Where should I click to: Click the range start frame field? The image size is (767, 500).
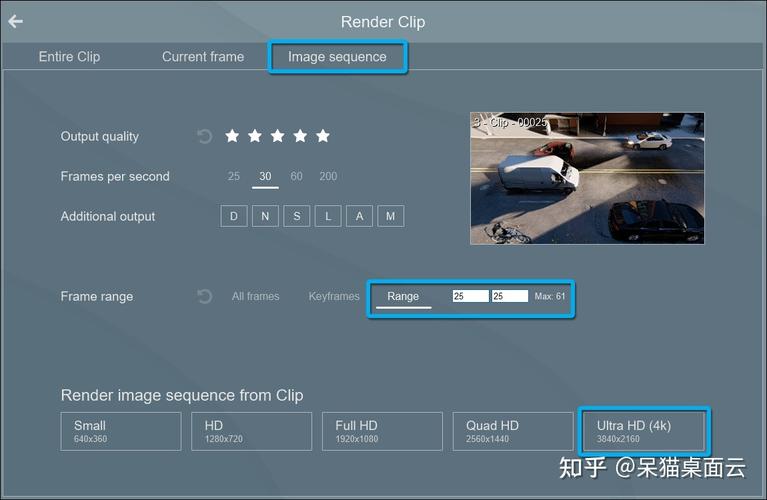pos(471,296)
